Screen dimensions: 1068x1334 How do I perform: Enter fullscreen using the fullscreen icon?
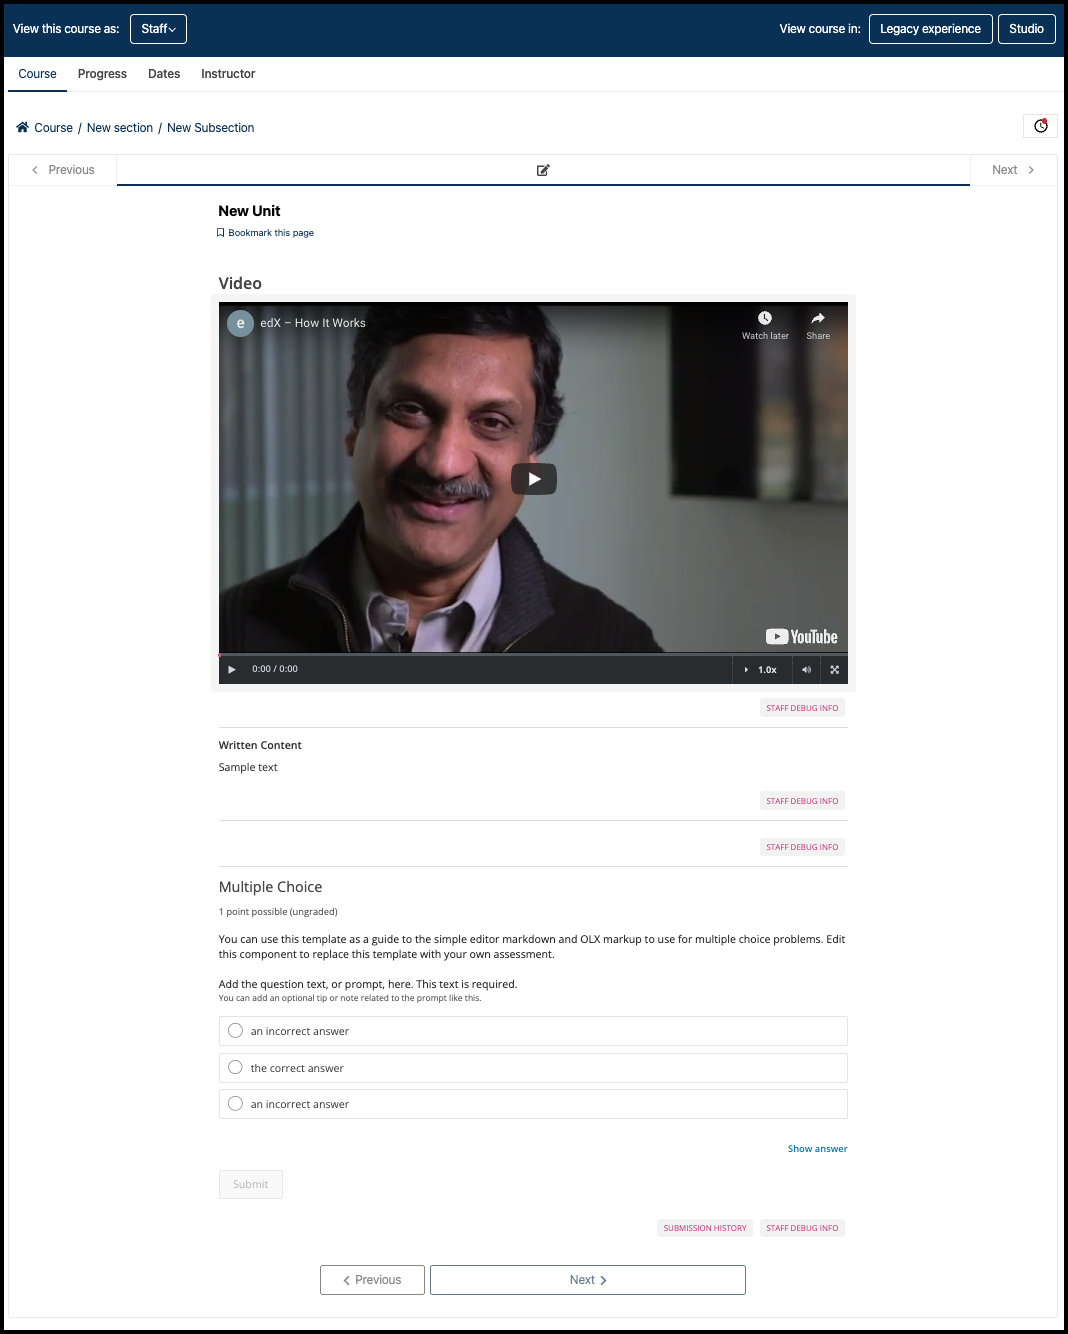(834, 669)
